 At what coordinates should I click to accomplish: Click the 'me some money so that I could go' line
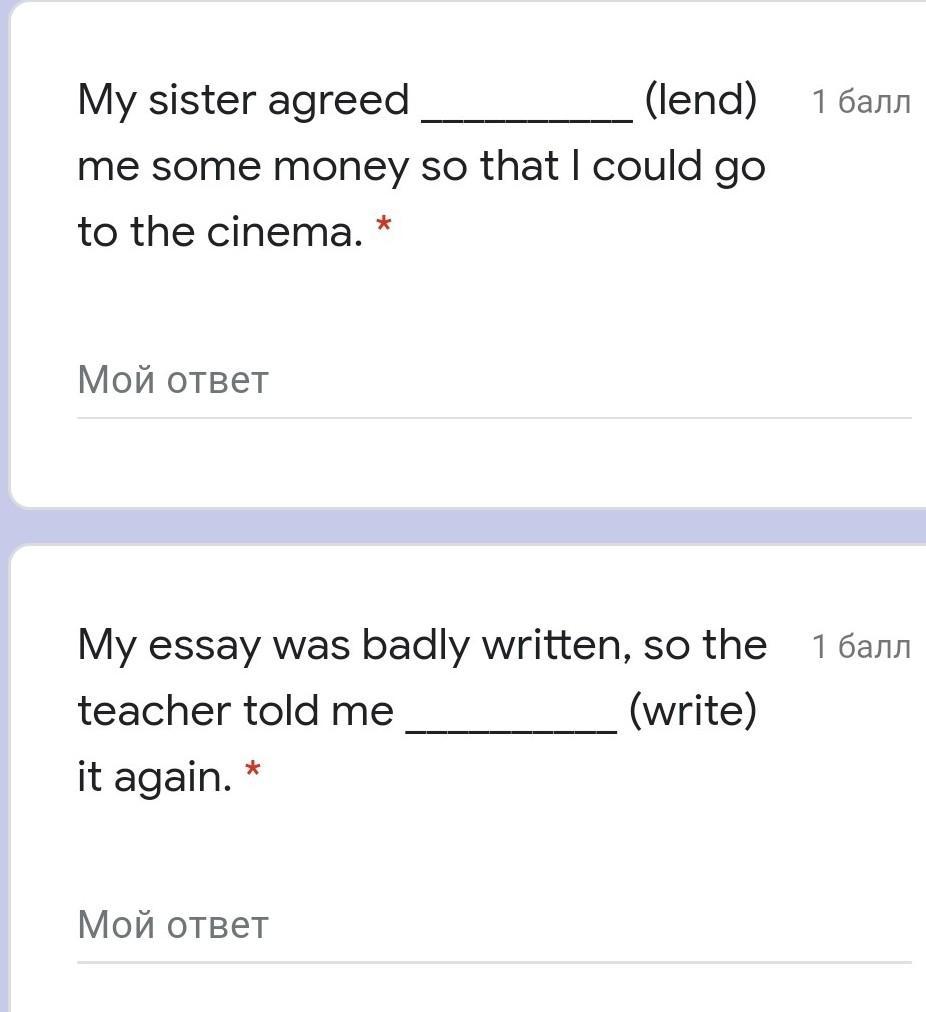tap(421, 167)
